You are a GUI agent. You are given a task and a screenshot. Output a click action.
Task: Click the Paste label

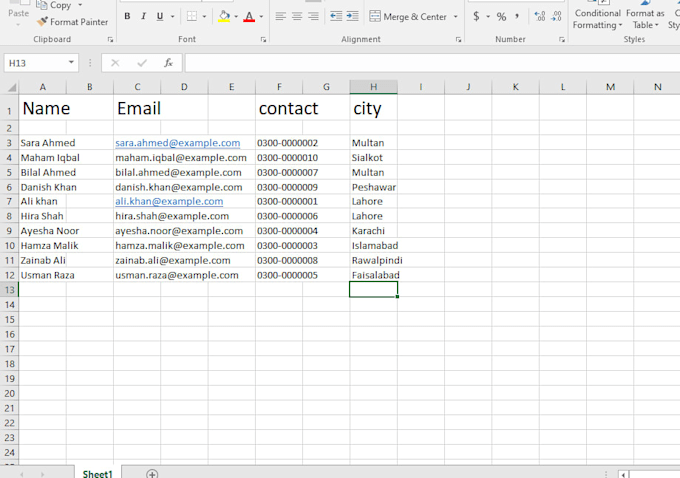19,13
